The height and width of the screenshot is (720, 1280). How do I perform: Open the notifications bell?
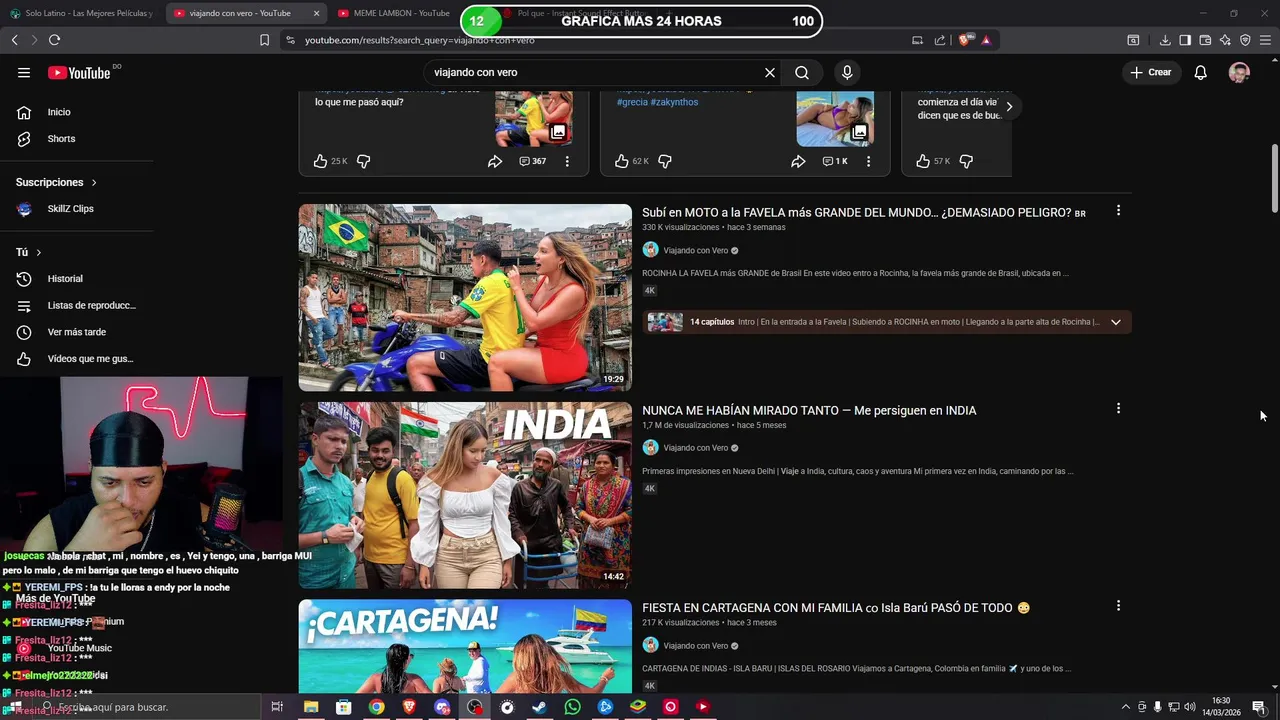point(1200,72)
